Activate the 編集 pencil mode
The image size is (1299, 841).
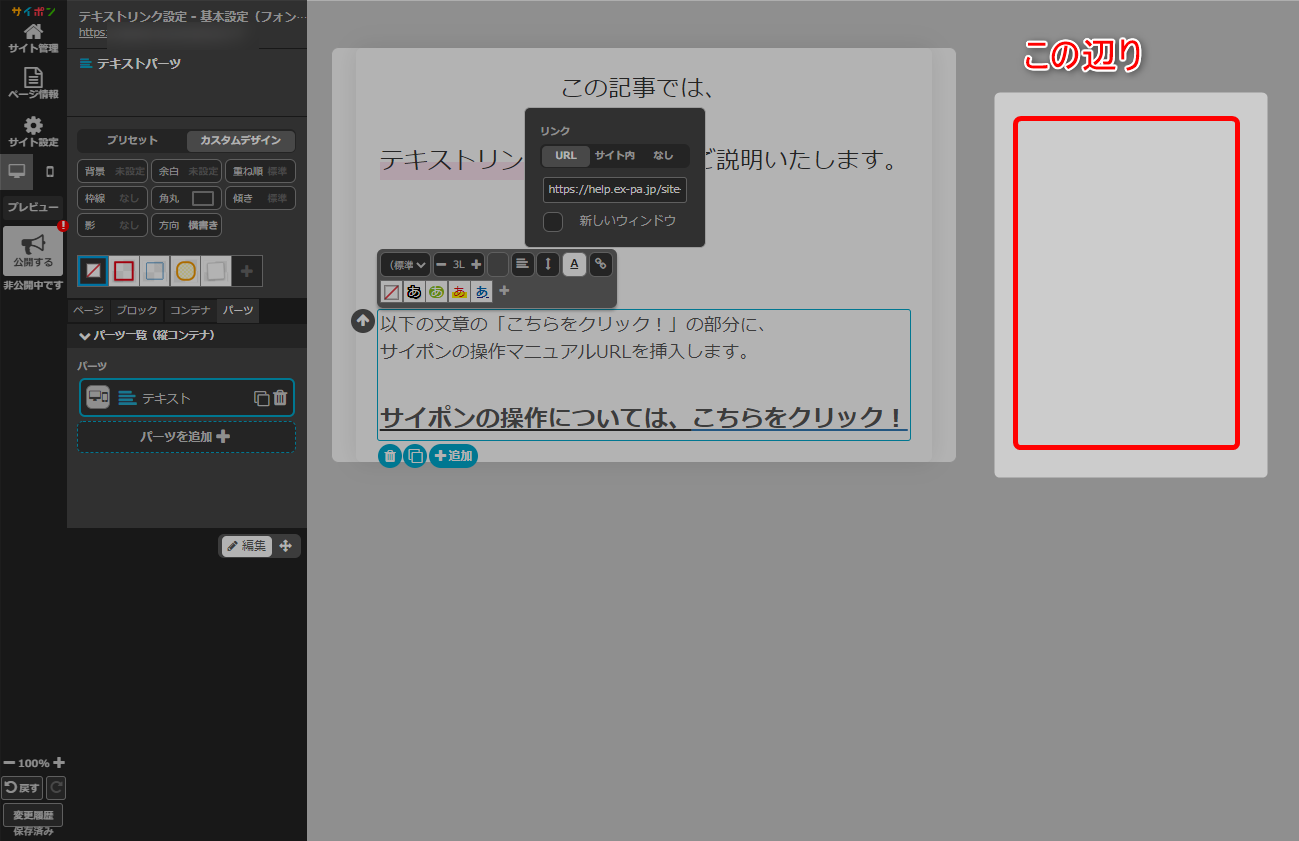(246, 545)
